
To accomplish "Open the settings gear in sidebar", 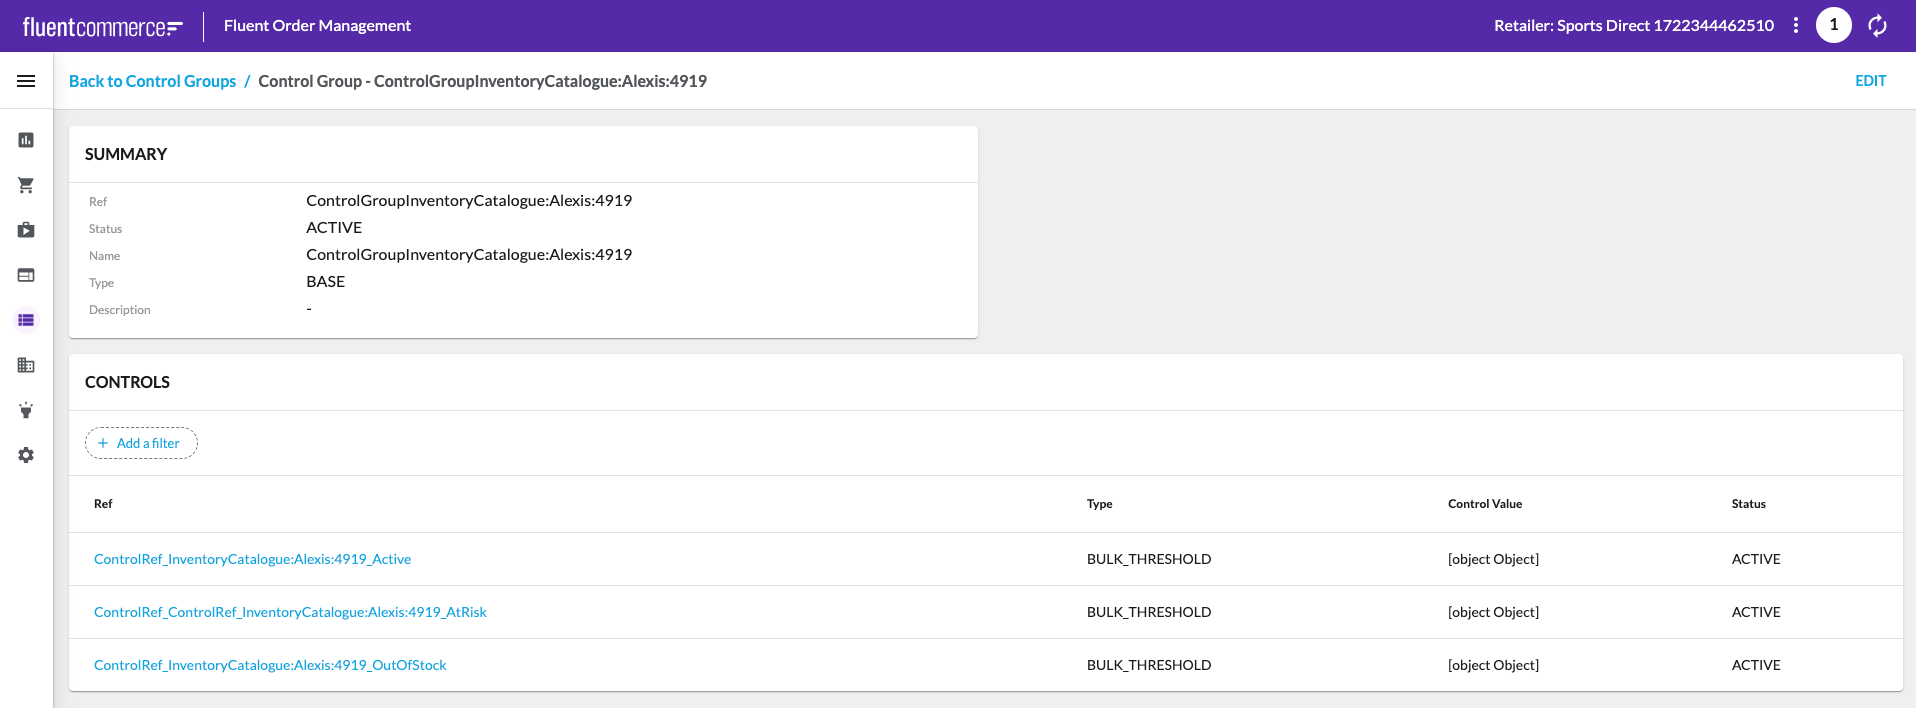I will coord(26,455).
